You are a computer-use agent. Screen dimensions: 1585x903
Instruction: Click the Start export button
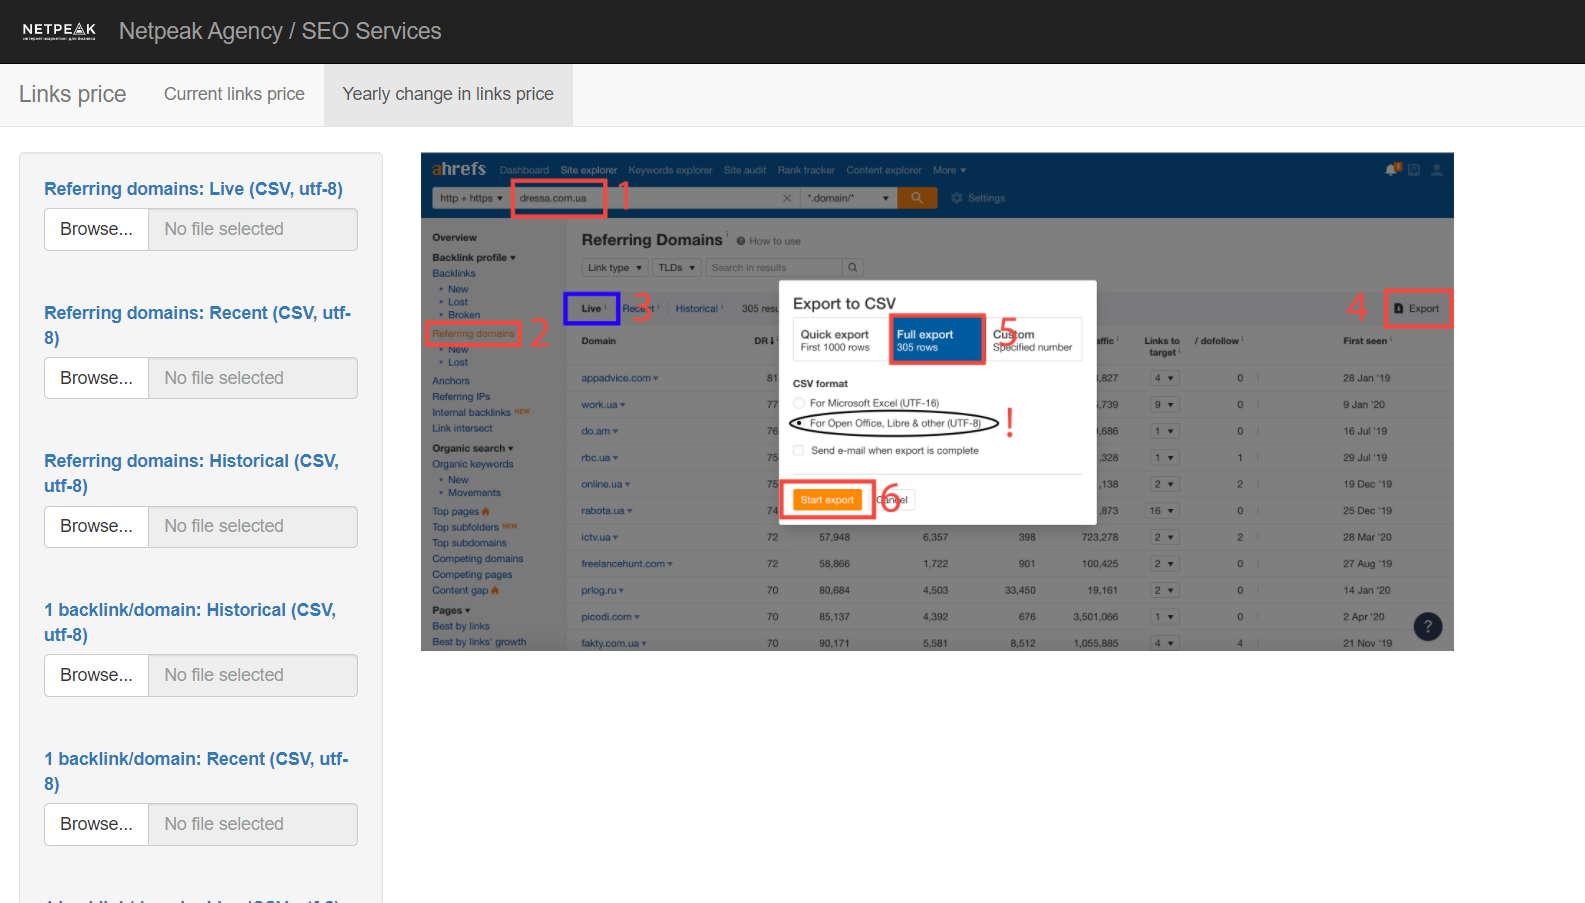click(827, 499)
